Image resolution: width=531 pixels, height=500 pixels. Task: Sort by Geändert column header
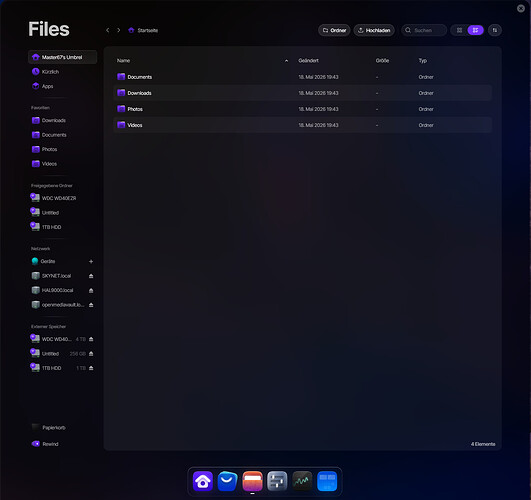tap(309, 61)
